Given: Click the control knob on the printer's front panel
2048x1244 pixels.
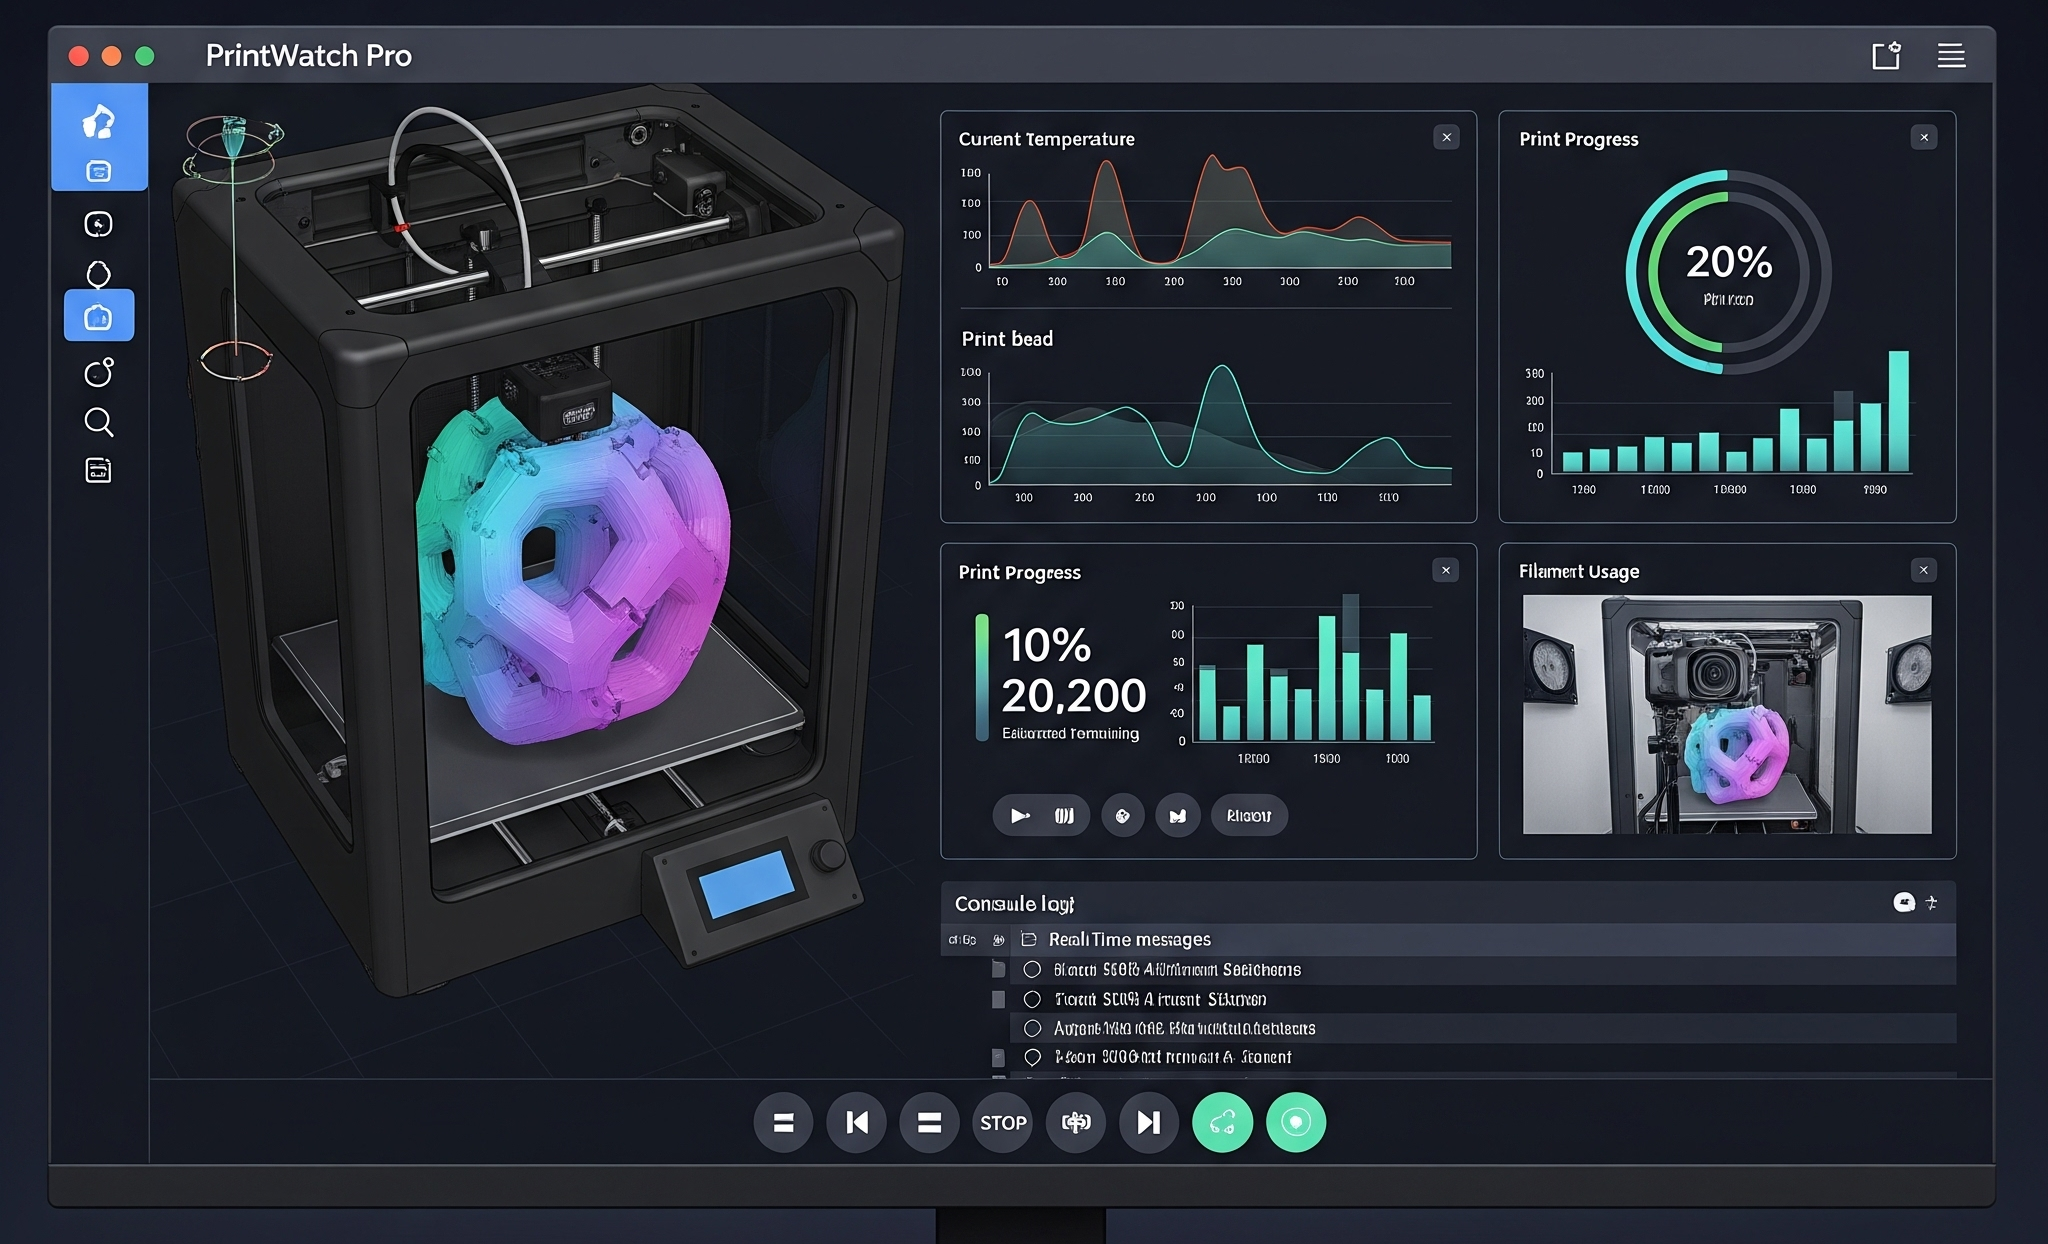Looking at the screenshot, I should [828, 855].
